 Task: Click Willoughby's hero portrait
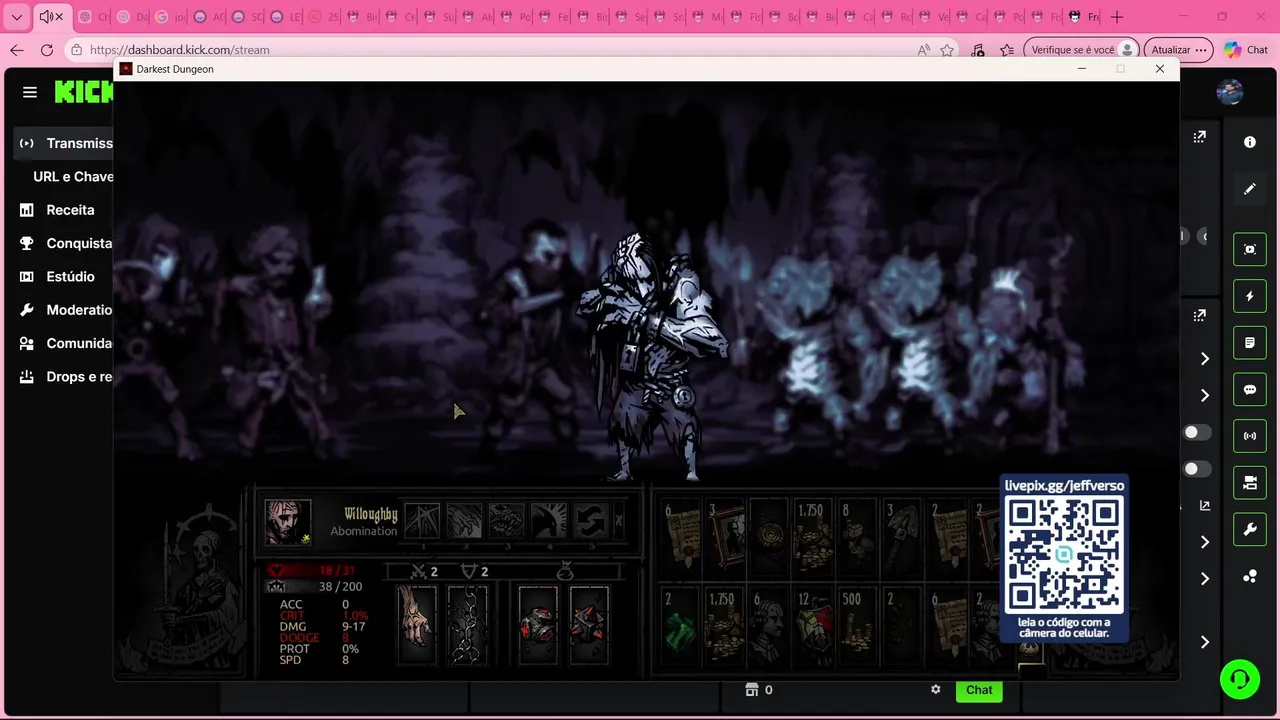click(x=288, y=522)
